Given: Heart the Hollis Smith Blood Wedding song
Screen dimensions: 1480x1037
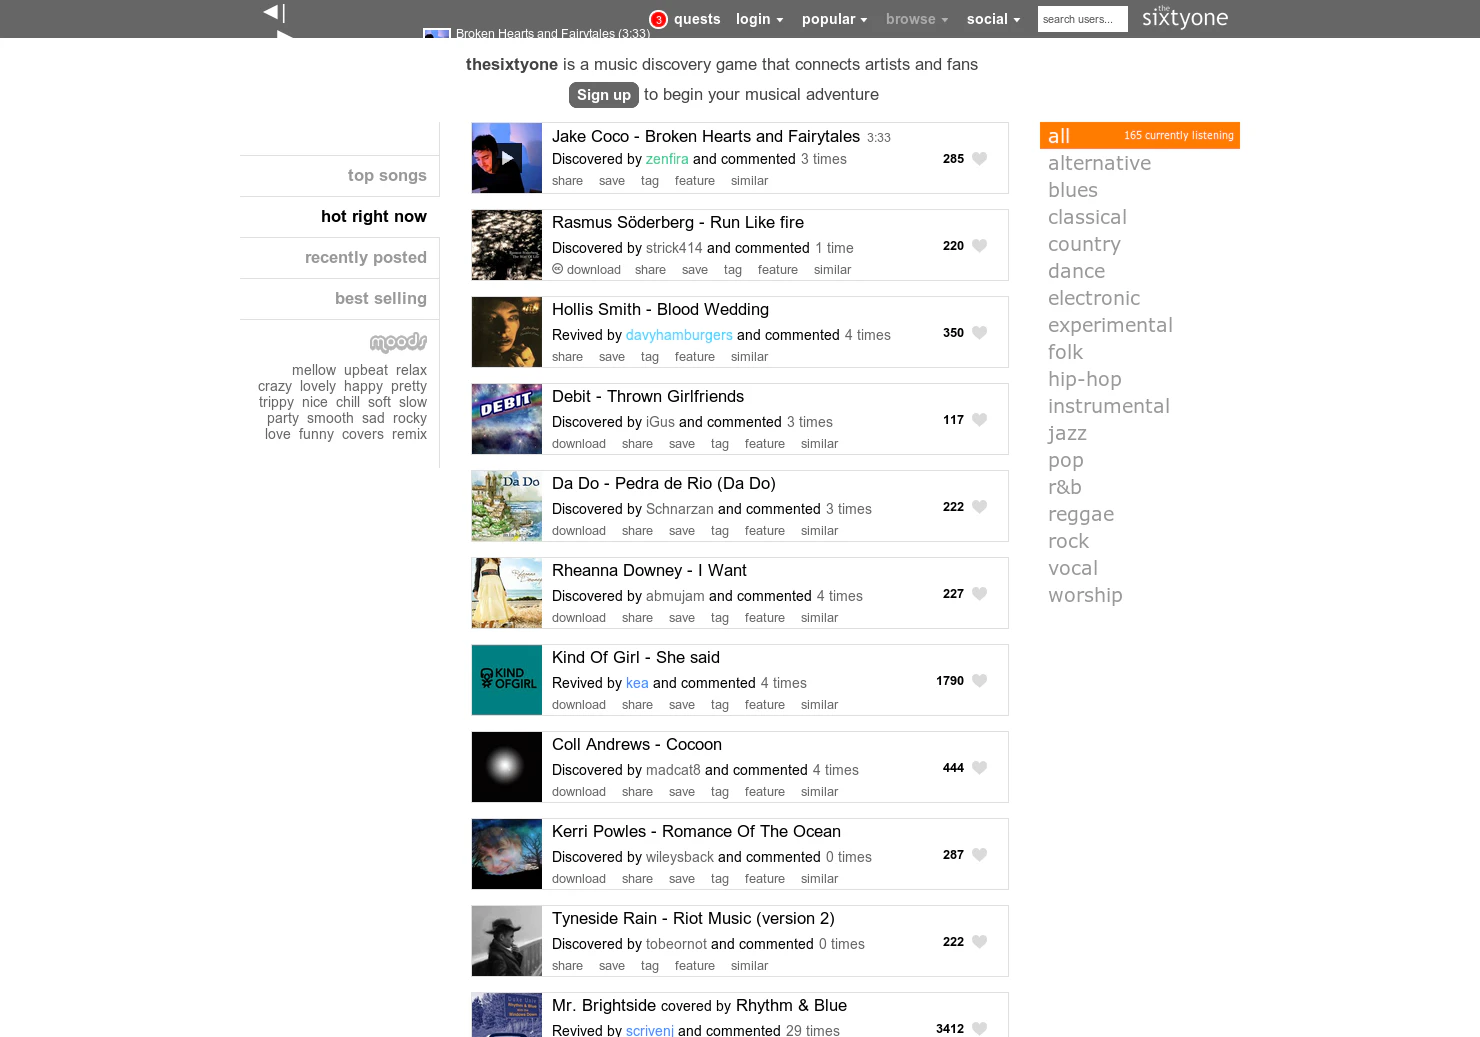Looking at the screenshot, I should [x=980, y=332].
